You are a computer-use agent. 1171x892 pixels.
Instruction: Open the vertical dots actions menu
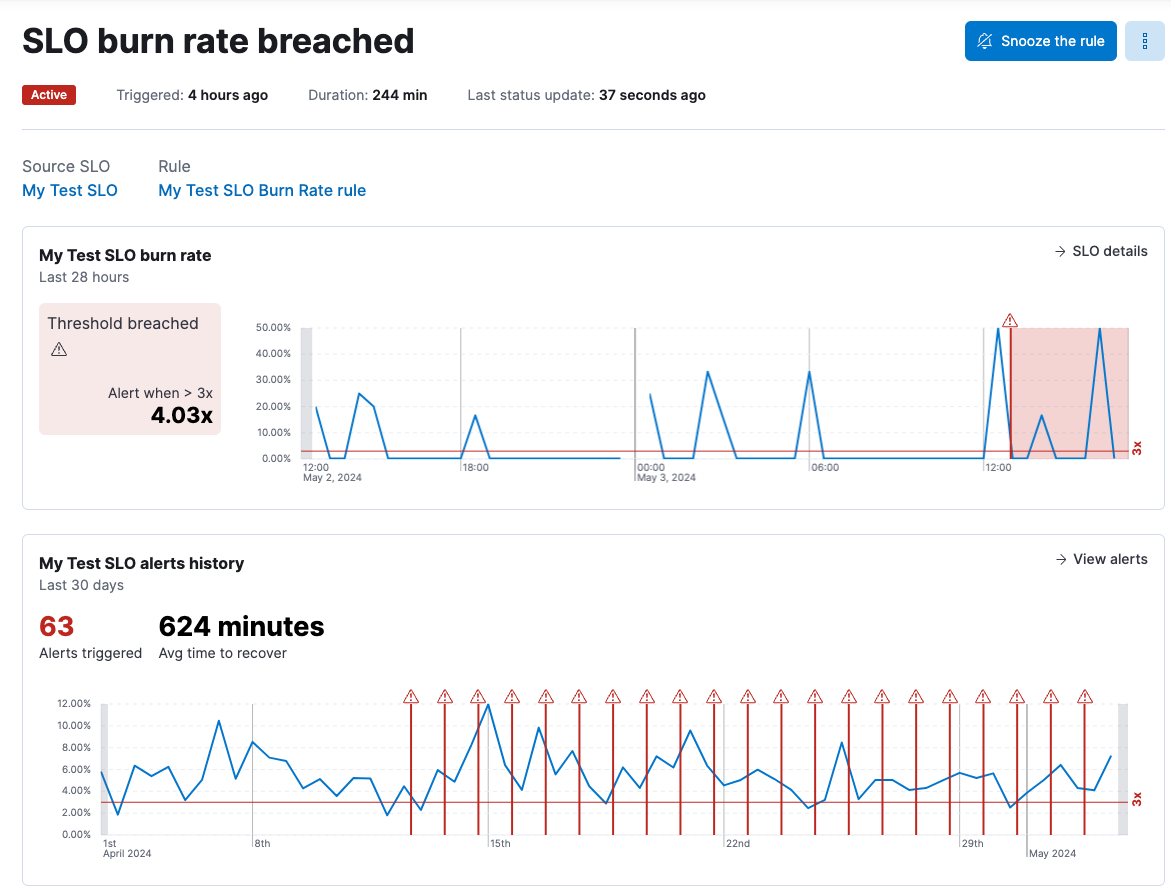click(1145, 41)
